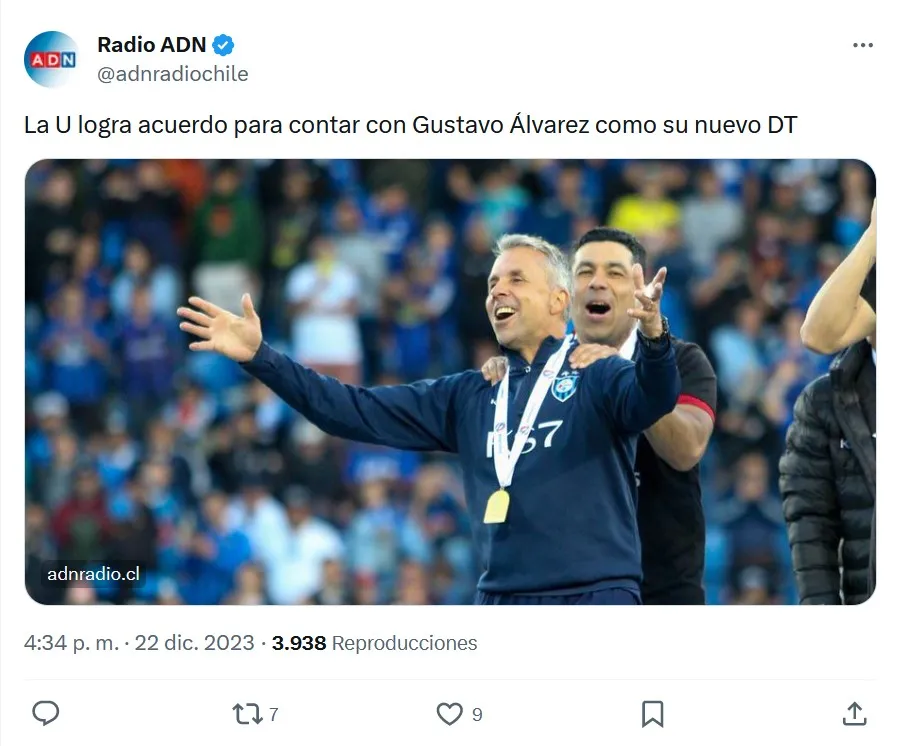Click the like count 9
The image size is (898, 746).
coord(477,715)
